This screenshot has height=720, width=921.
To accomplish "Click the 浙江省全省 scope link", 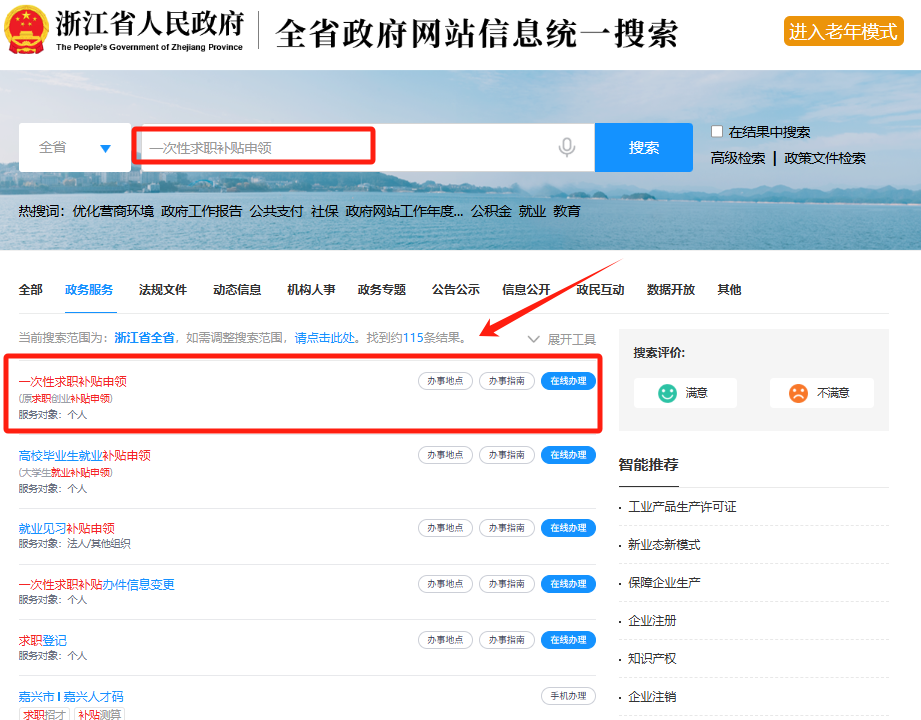I will [x=144, y=338].
